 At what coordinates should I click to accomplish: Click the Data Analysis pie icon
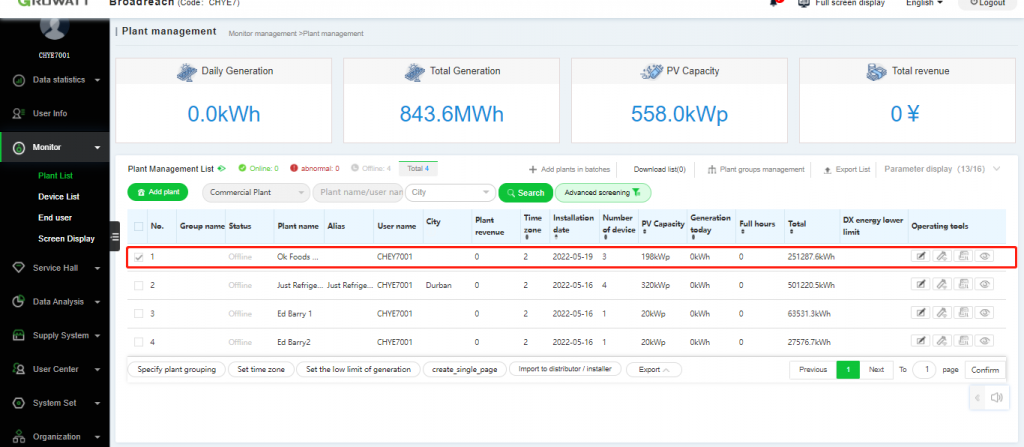coord(19,302)
